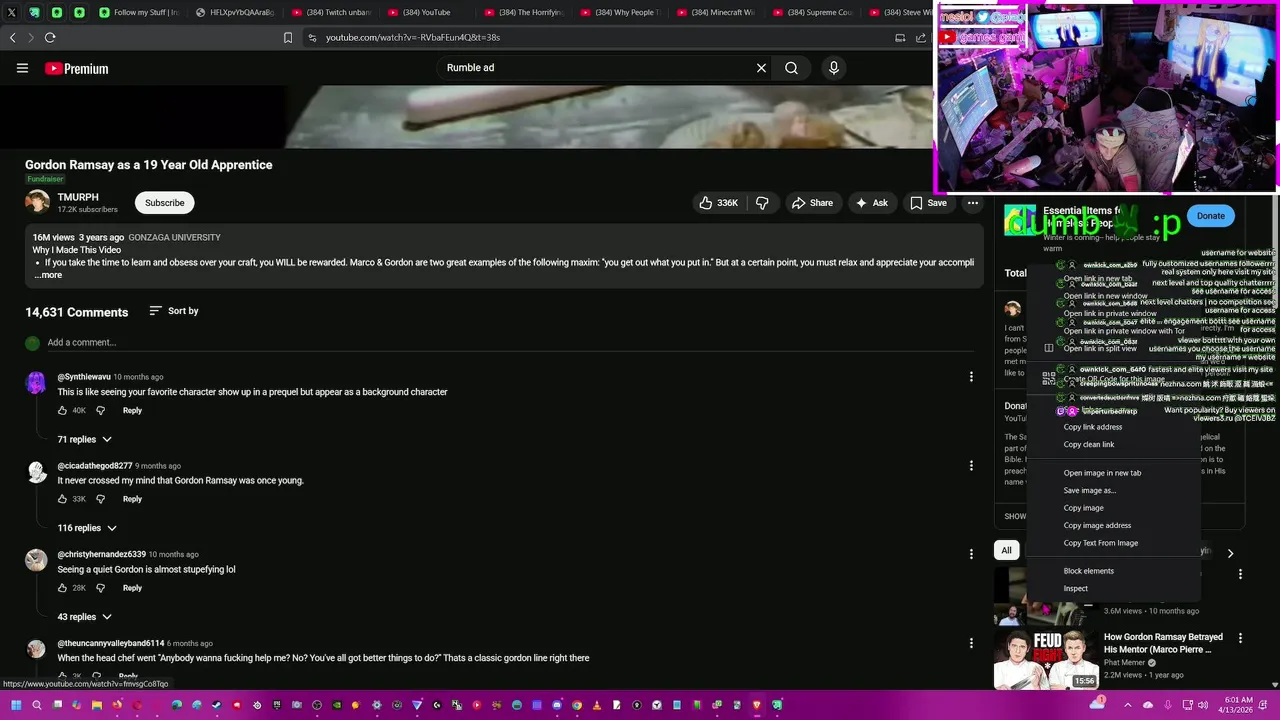
Task: Open Windows taskbar search icon
Action: pos(37,705)
